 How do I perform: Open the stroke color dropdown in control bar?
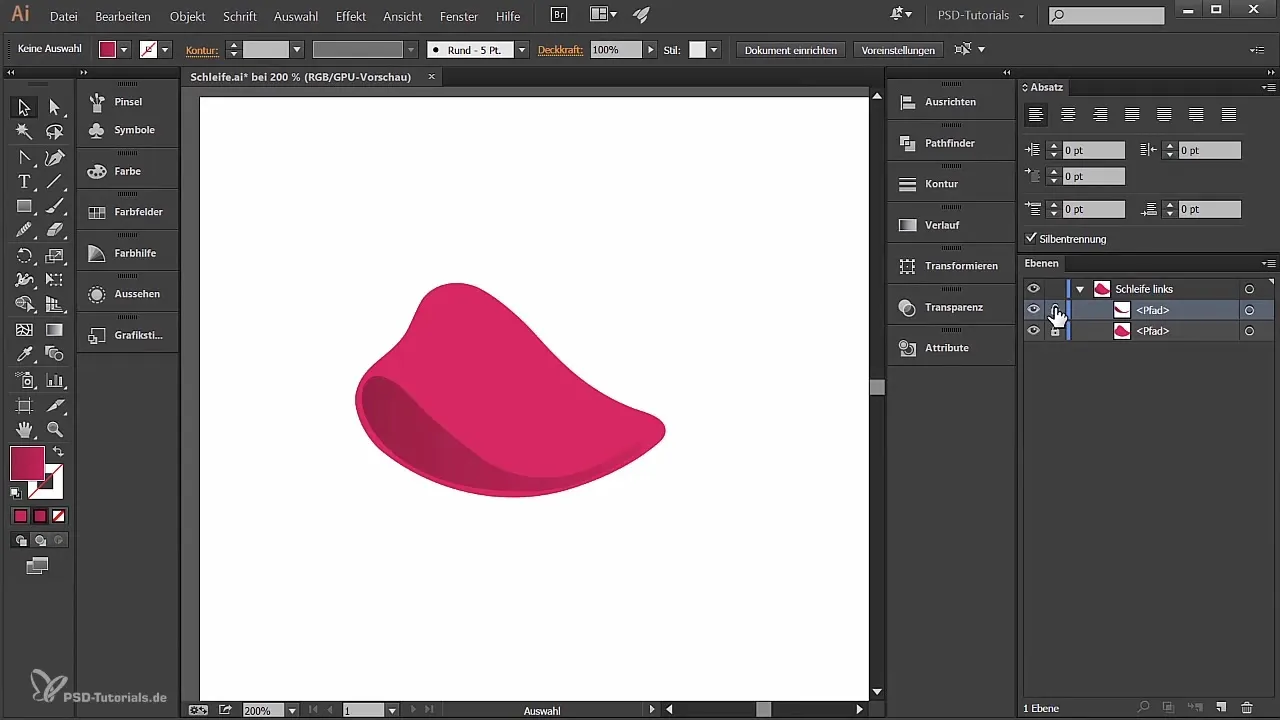pyautogui.click(x=165, y=49)
